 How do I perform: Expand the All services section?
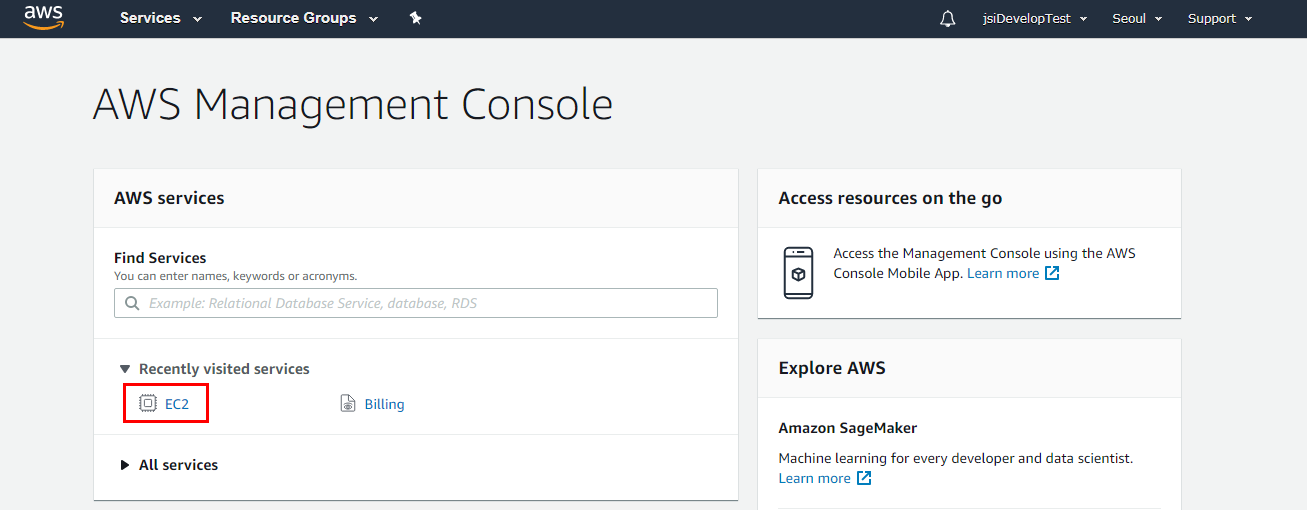coord(125,465)
